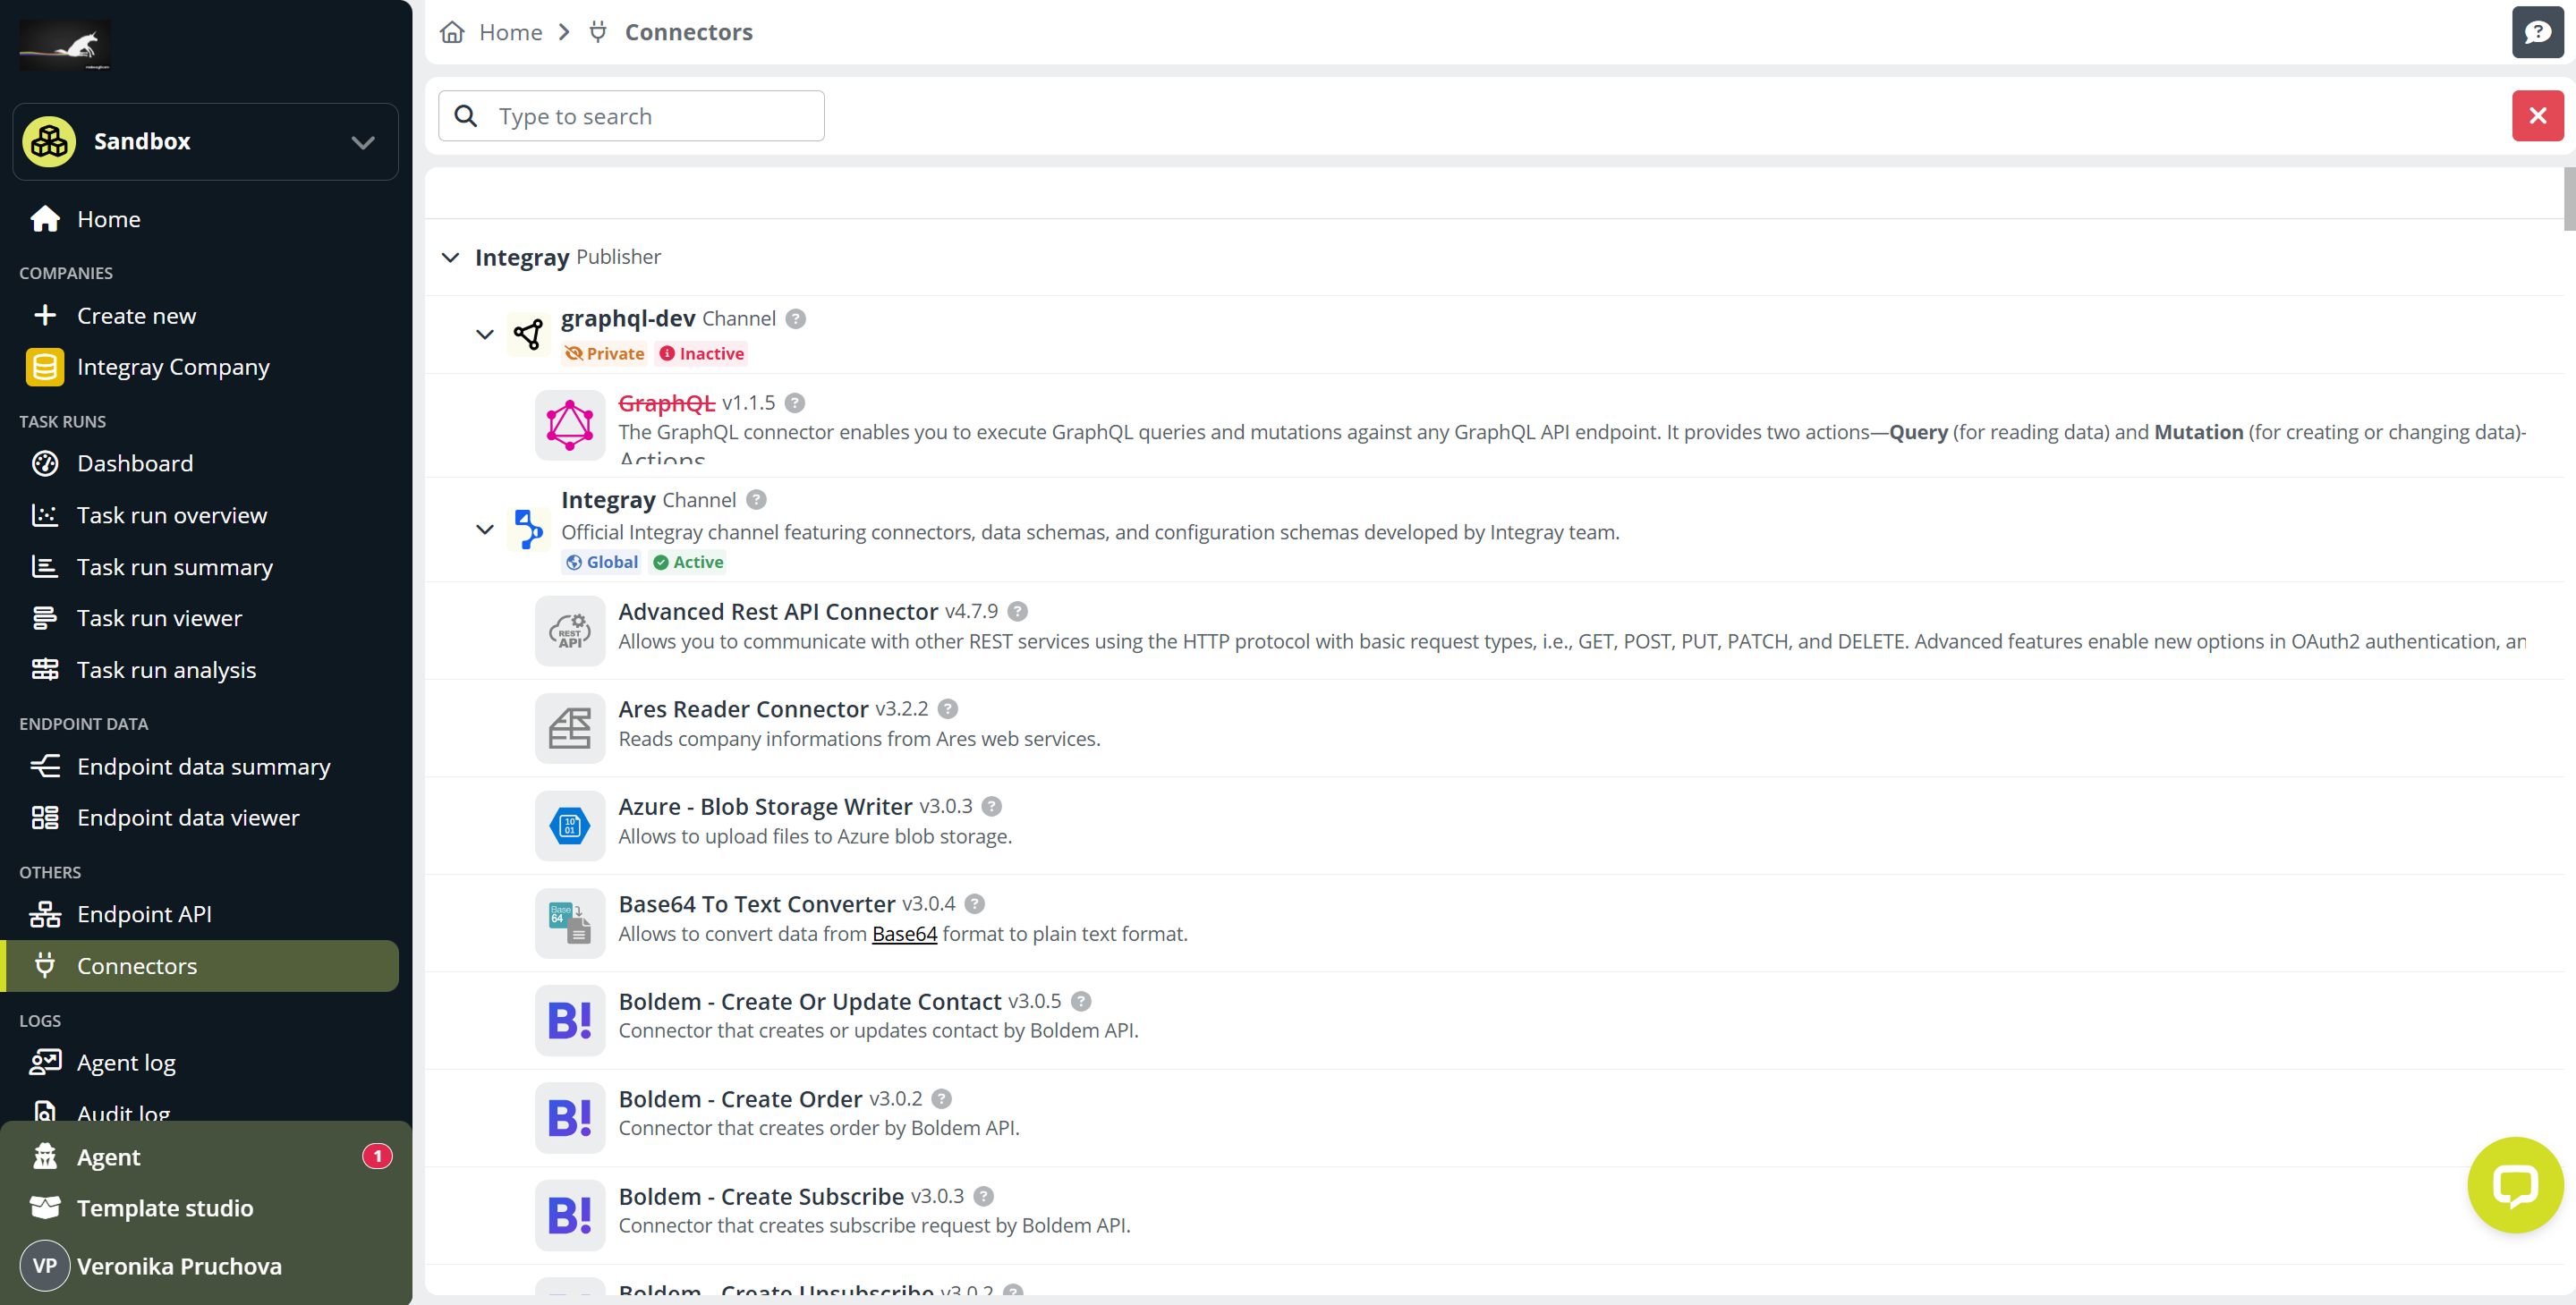Click help icon beside graphql-dev Channel
Image resolution: width=2576 pixels, height=1305 pixels.
click(795, 319)
